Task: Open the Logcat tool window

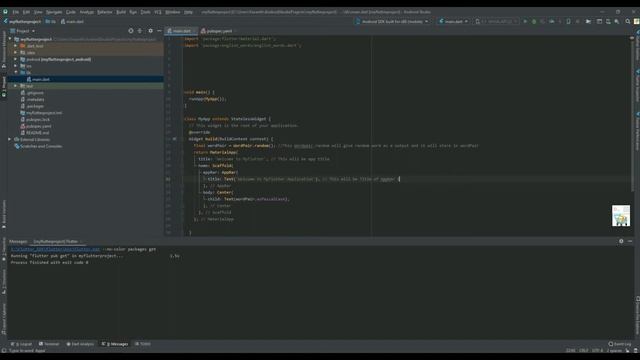Action: point(21,344)
